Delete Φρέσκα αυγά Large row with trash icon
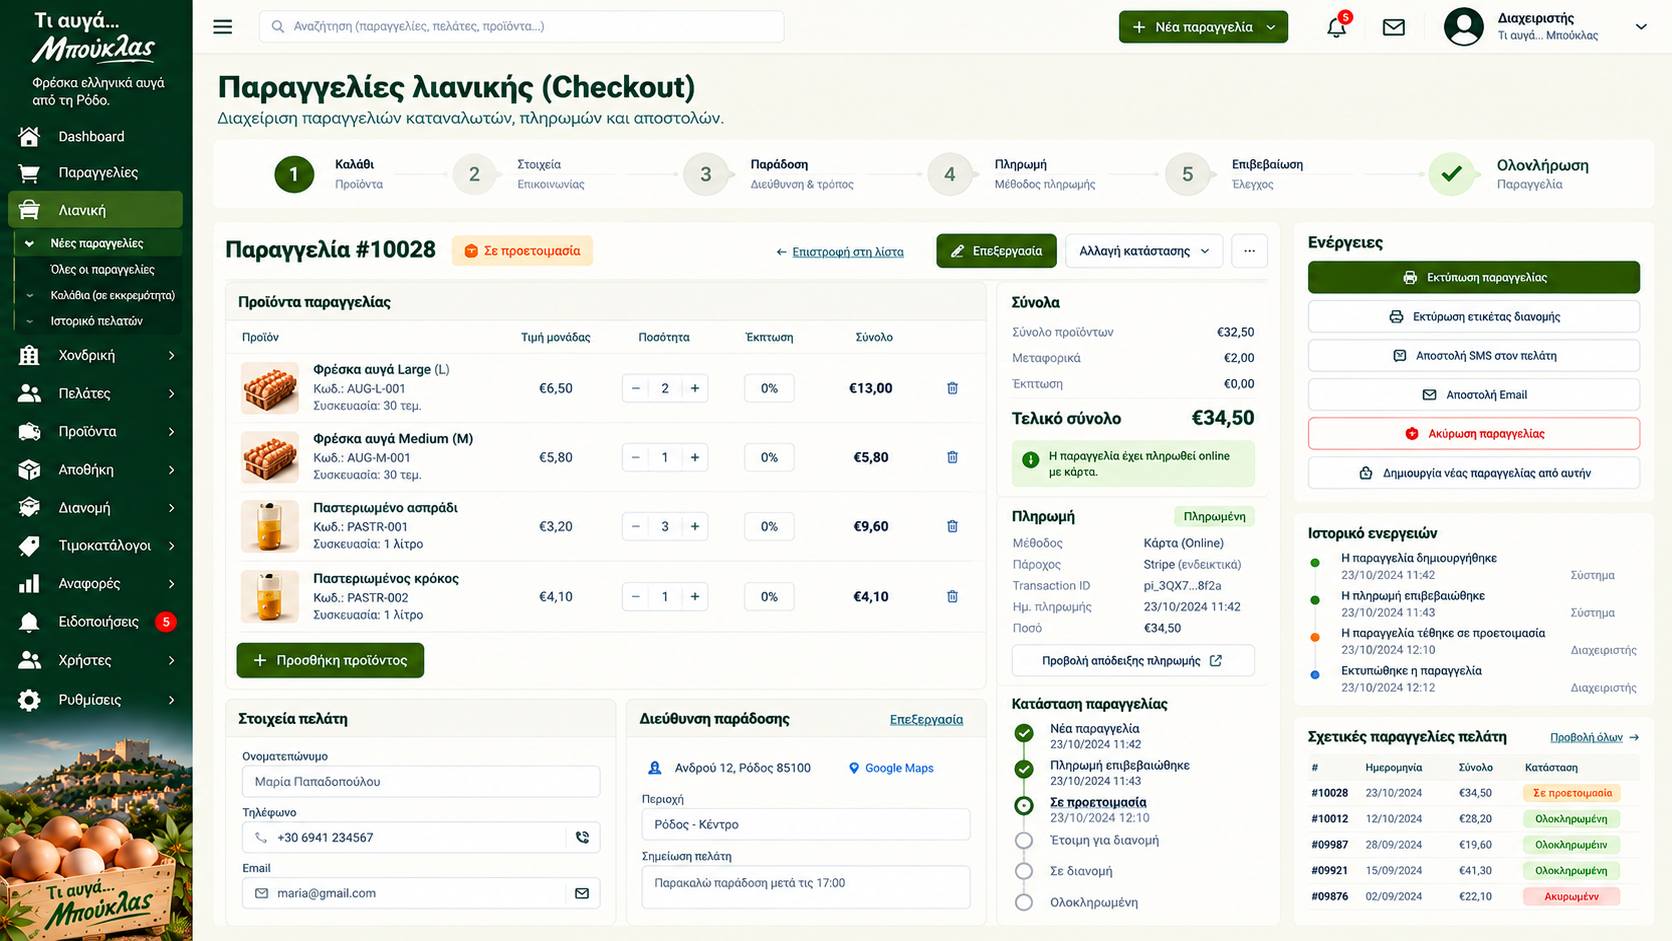 pyautogui.click(x=952, y=388)
